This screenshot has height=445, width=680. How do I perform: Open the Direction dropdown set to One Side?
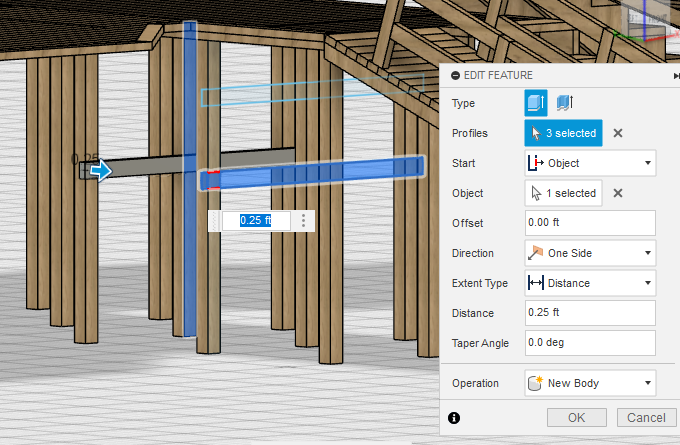pos(590,253)
